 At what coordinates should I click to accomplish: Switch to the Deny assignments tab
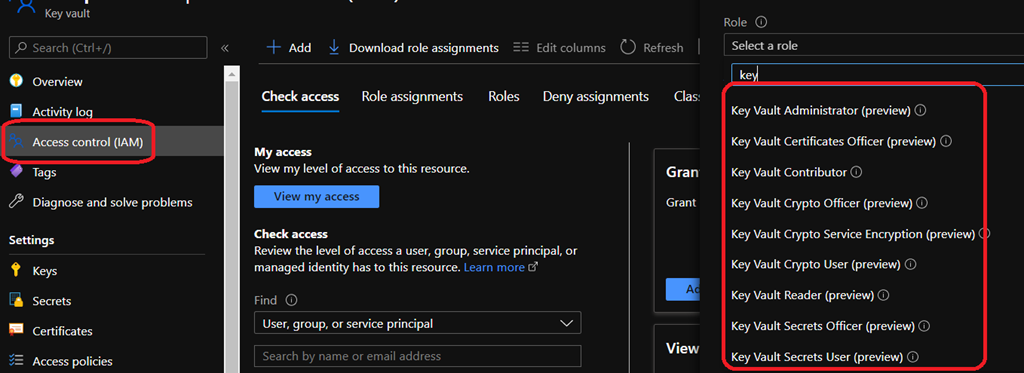[596, 97]
